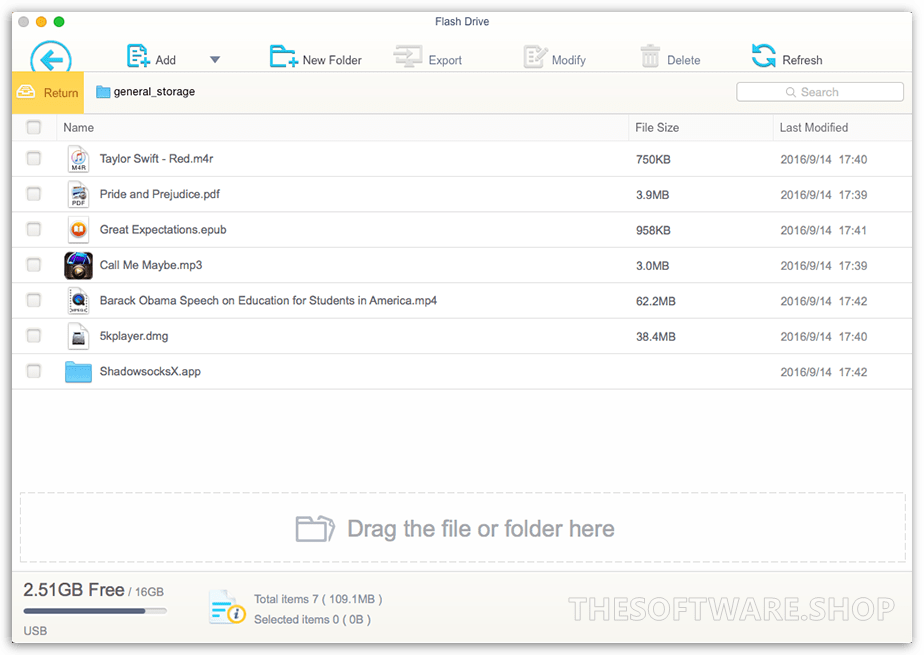
Task: Select the folder name ShadowsocksX.app
Action: (x=150, y=371)
